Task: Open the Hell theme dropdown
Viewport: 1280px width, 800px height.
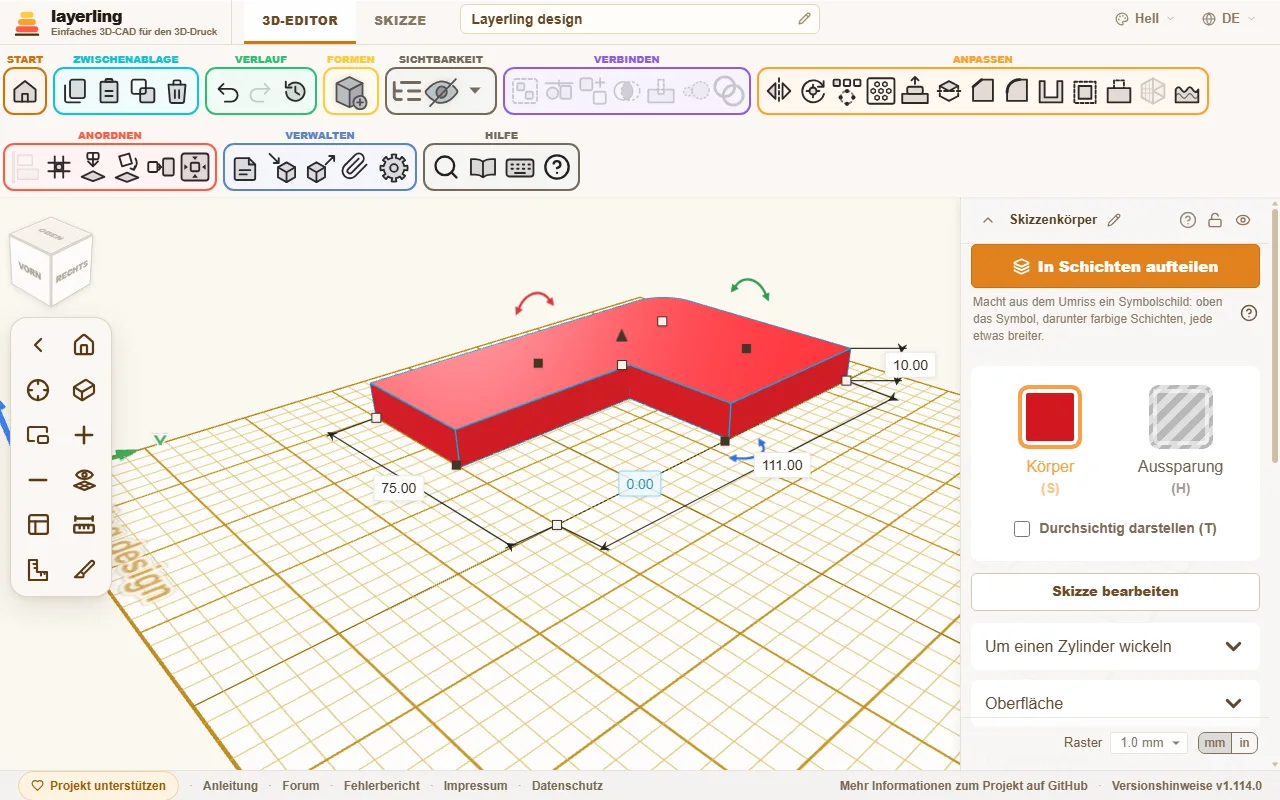Action: click(1145, 19)
